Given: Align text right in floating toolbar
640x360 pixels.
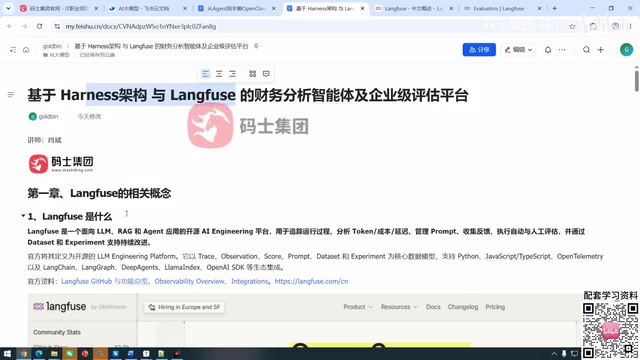Looking at the screenshot, I should 233,73.
